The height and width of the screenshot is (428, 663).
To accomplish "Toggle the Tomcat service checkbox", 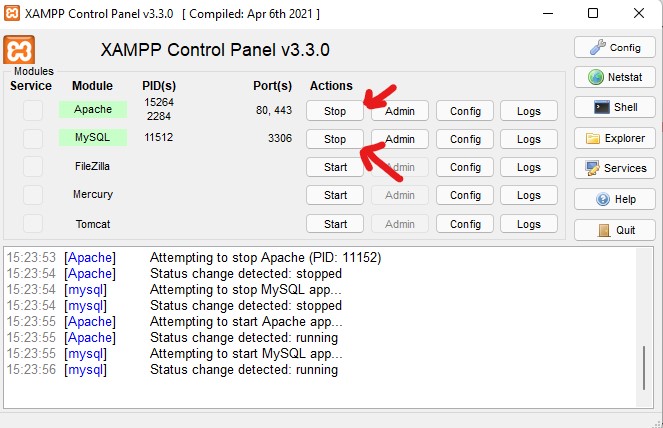I will (33, 224).
